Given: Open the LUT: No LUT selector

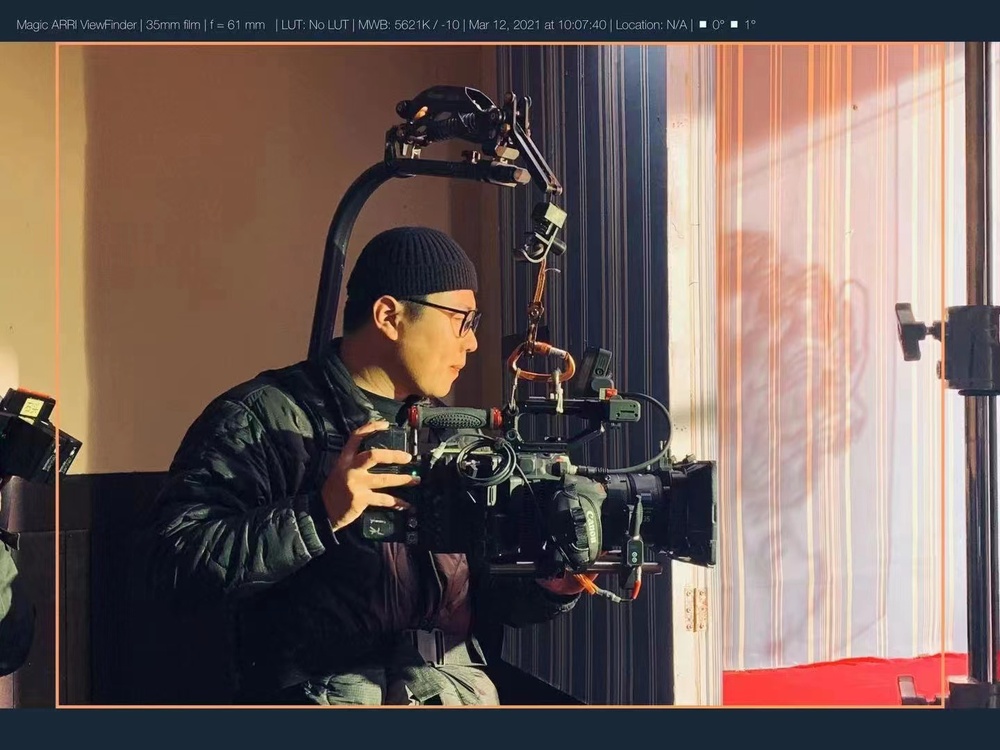Looking at the screenshot, I should tap(315, 24).
